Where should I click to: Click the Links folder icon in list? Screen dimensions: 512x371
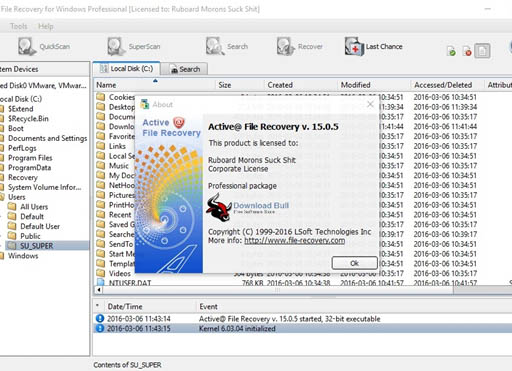pyautogui.click(x=101, y=146)
